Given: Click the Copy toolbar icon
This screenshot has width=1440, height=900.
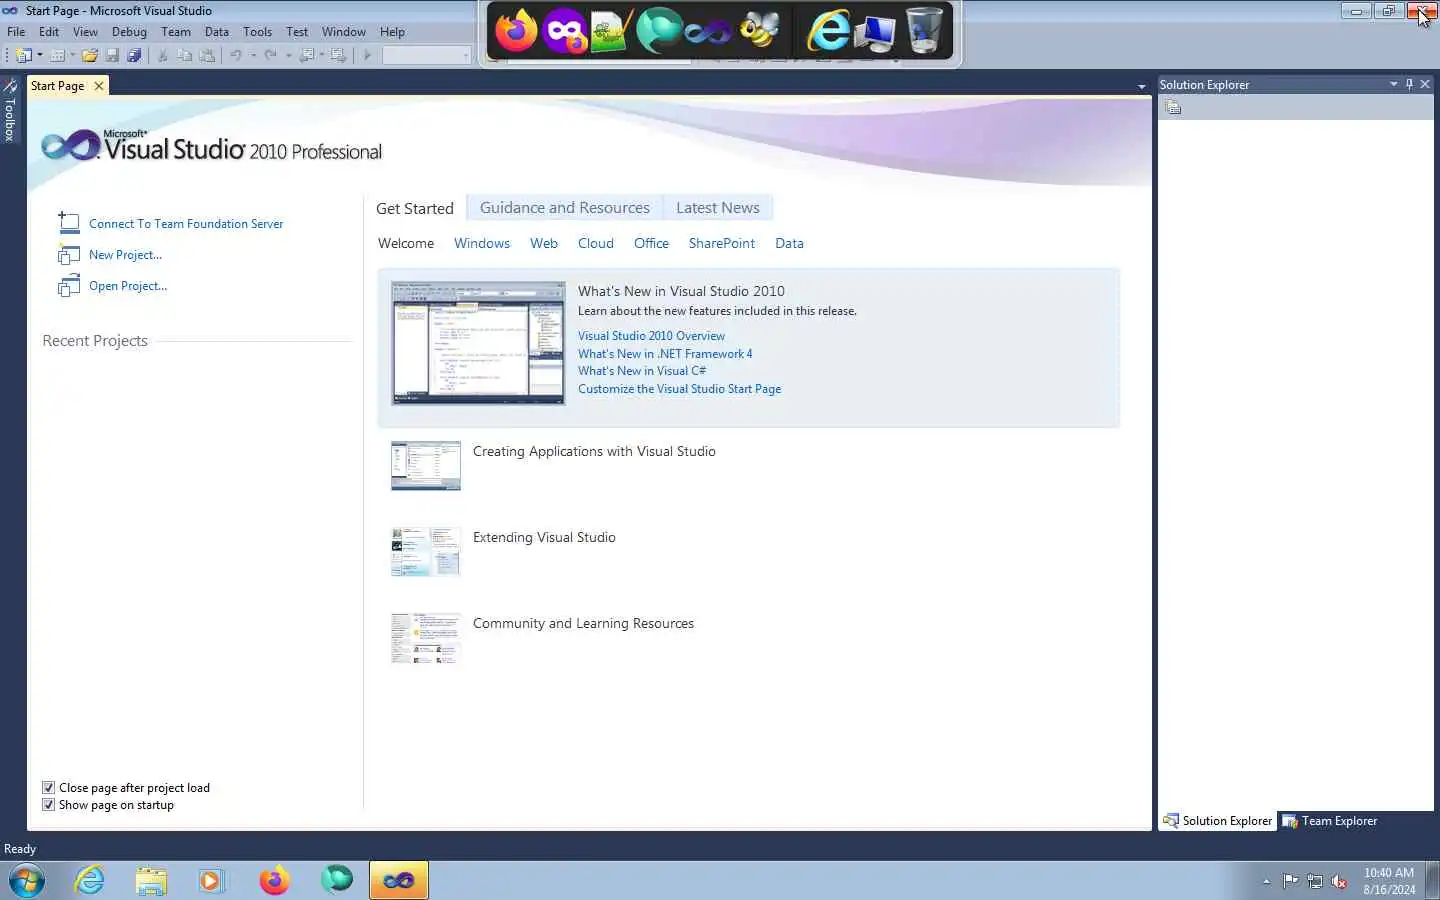Looking at the screenshot, I should point(184,56).
